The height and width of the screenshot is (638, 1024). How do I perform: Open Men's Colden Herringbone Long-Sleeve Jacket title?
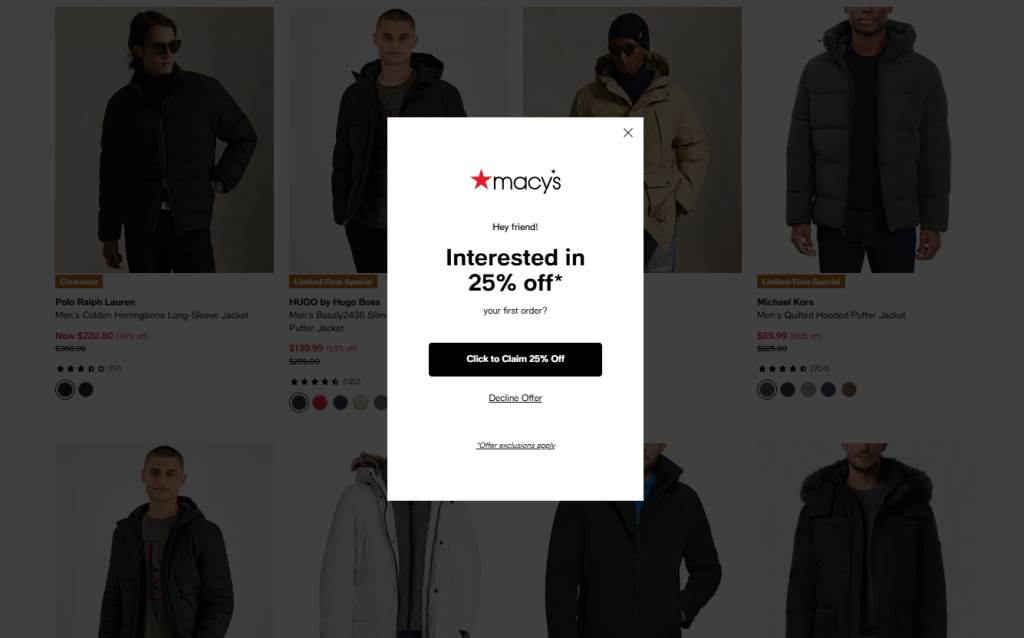coord(152,315)
